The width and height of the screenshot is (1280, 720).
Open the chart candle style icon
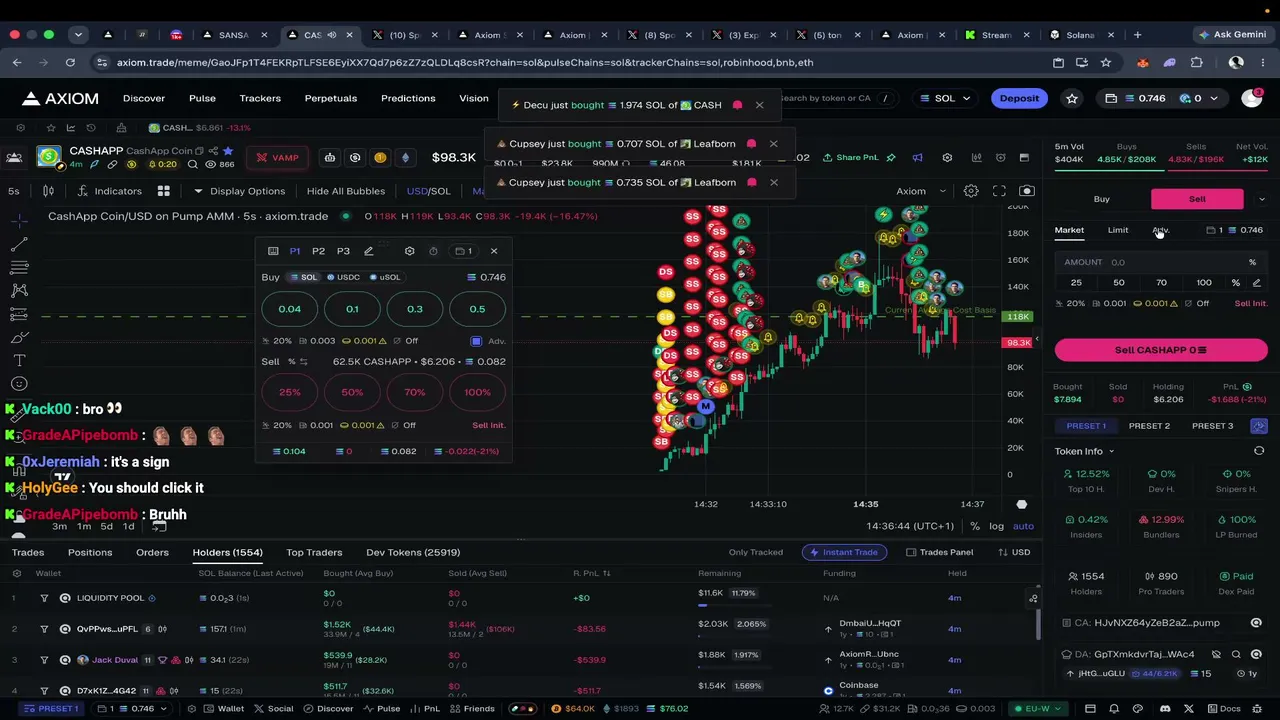click(x=48, y=191)
